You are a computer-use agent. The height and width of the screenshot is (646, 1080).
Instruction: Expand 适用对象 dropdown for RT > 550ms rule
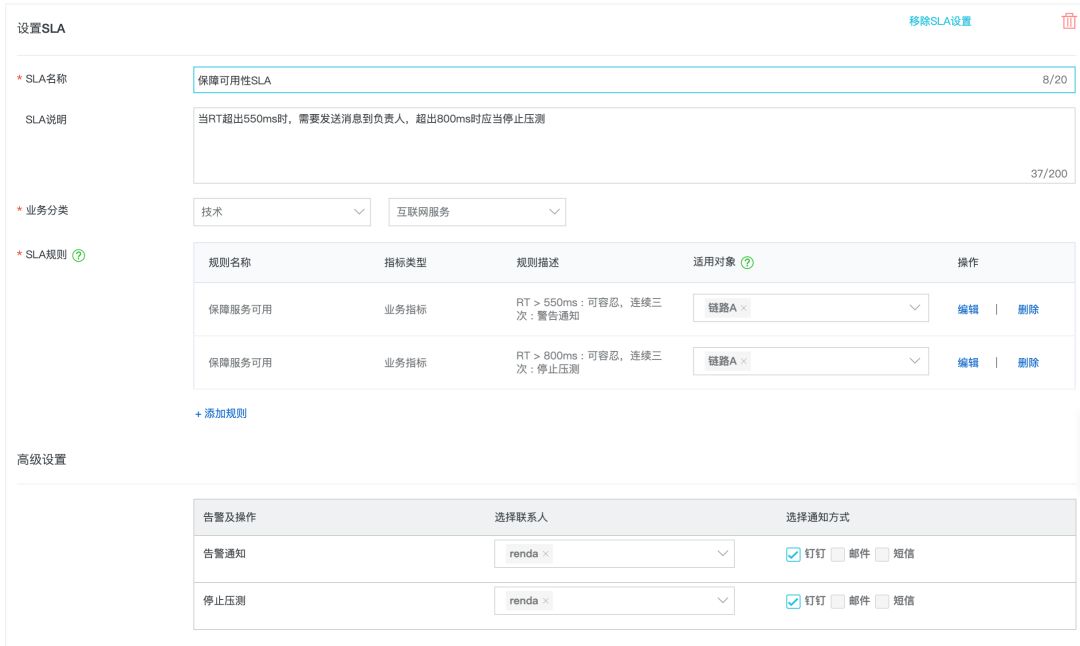point(914,308)
